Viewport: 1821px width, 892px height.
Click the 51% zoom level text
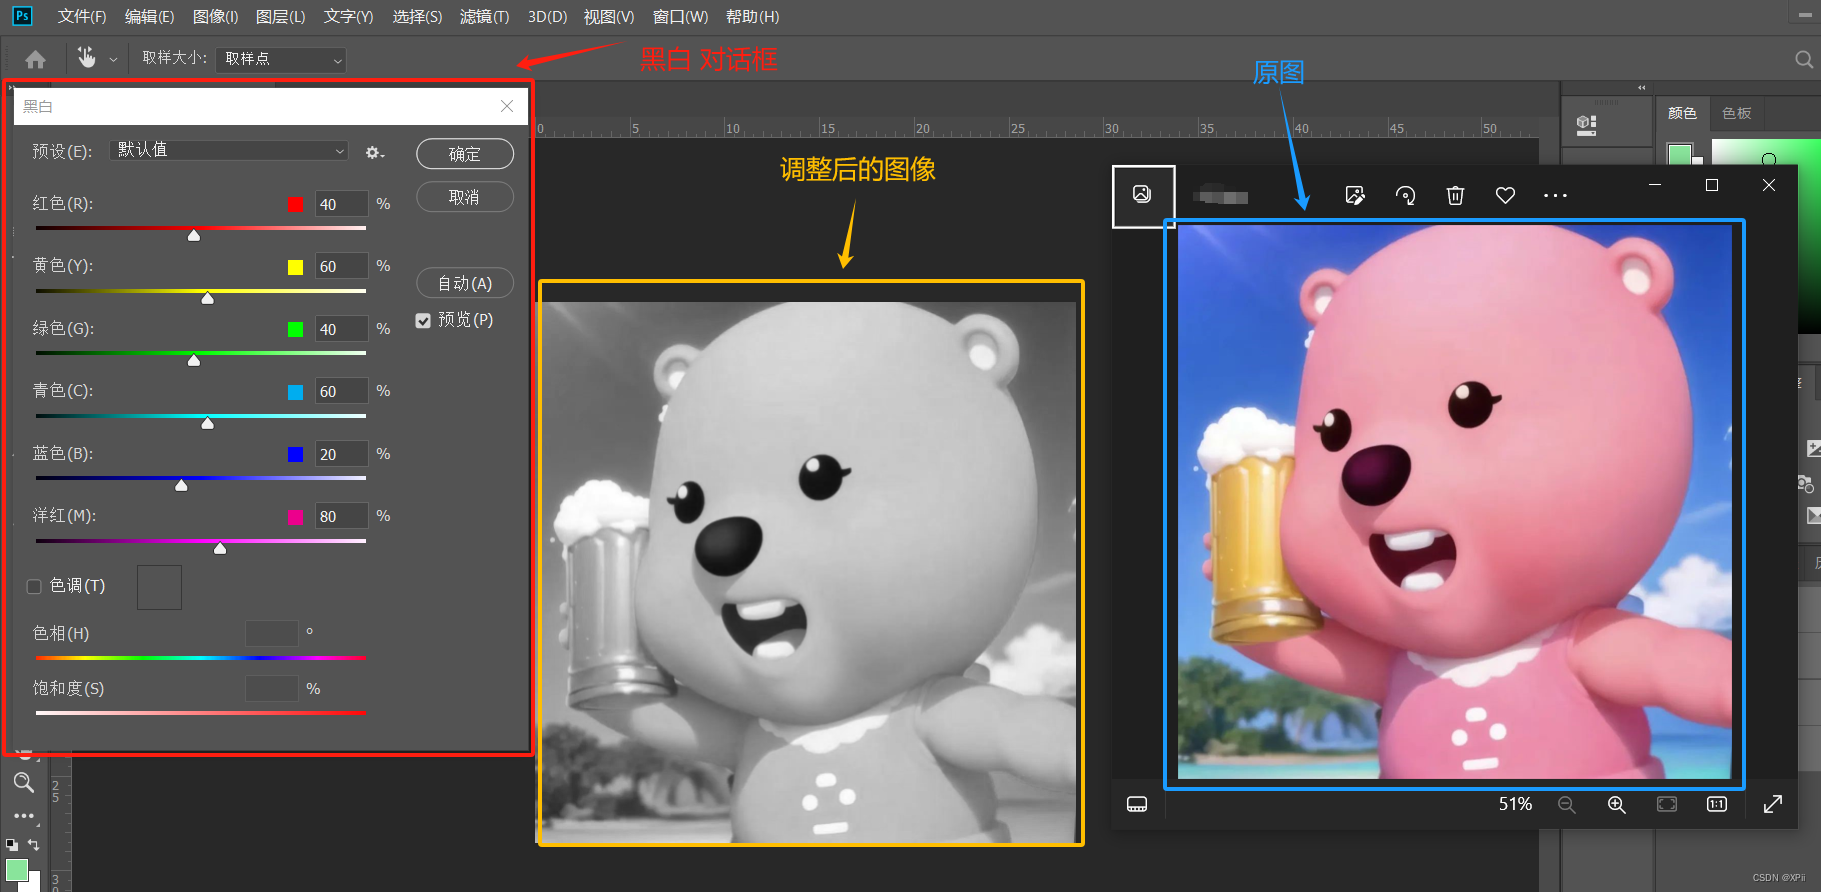pos(1515,804)
